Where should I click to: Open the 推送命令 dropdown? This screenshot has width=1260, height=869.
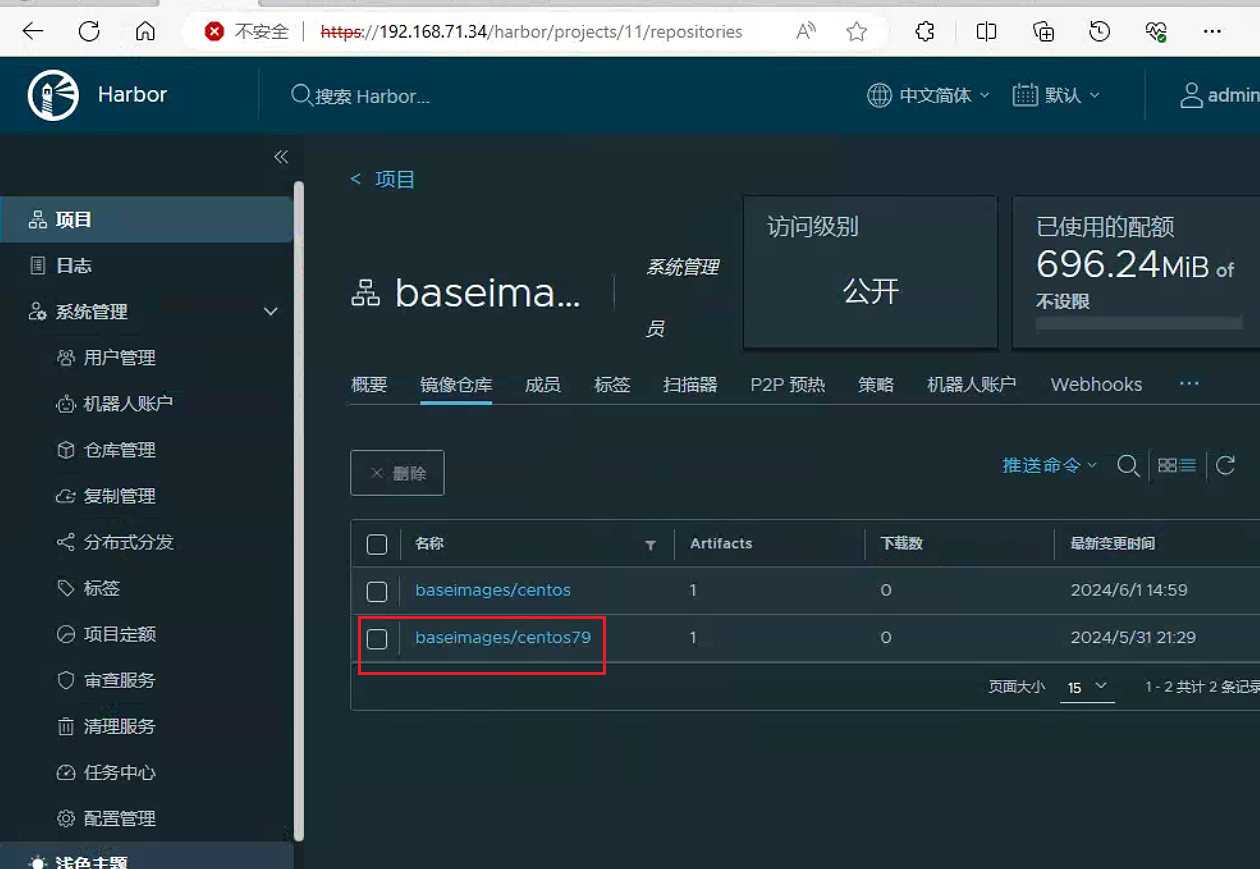pyautogui.click(x=1050, y=465)
